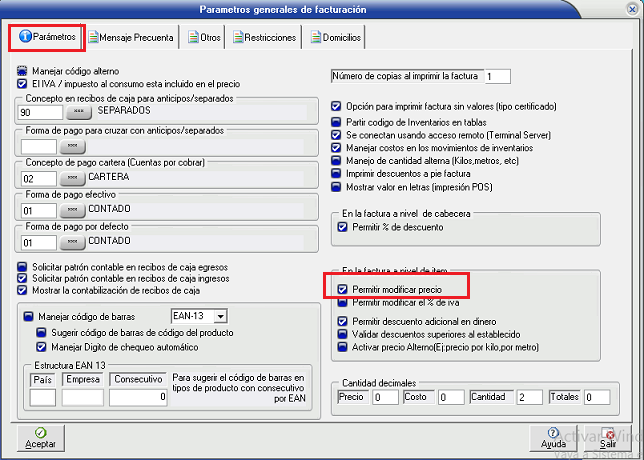Uncheck Permitir % de descuento

[343, 227]
